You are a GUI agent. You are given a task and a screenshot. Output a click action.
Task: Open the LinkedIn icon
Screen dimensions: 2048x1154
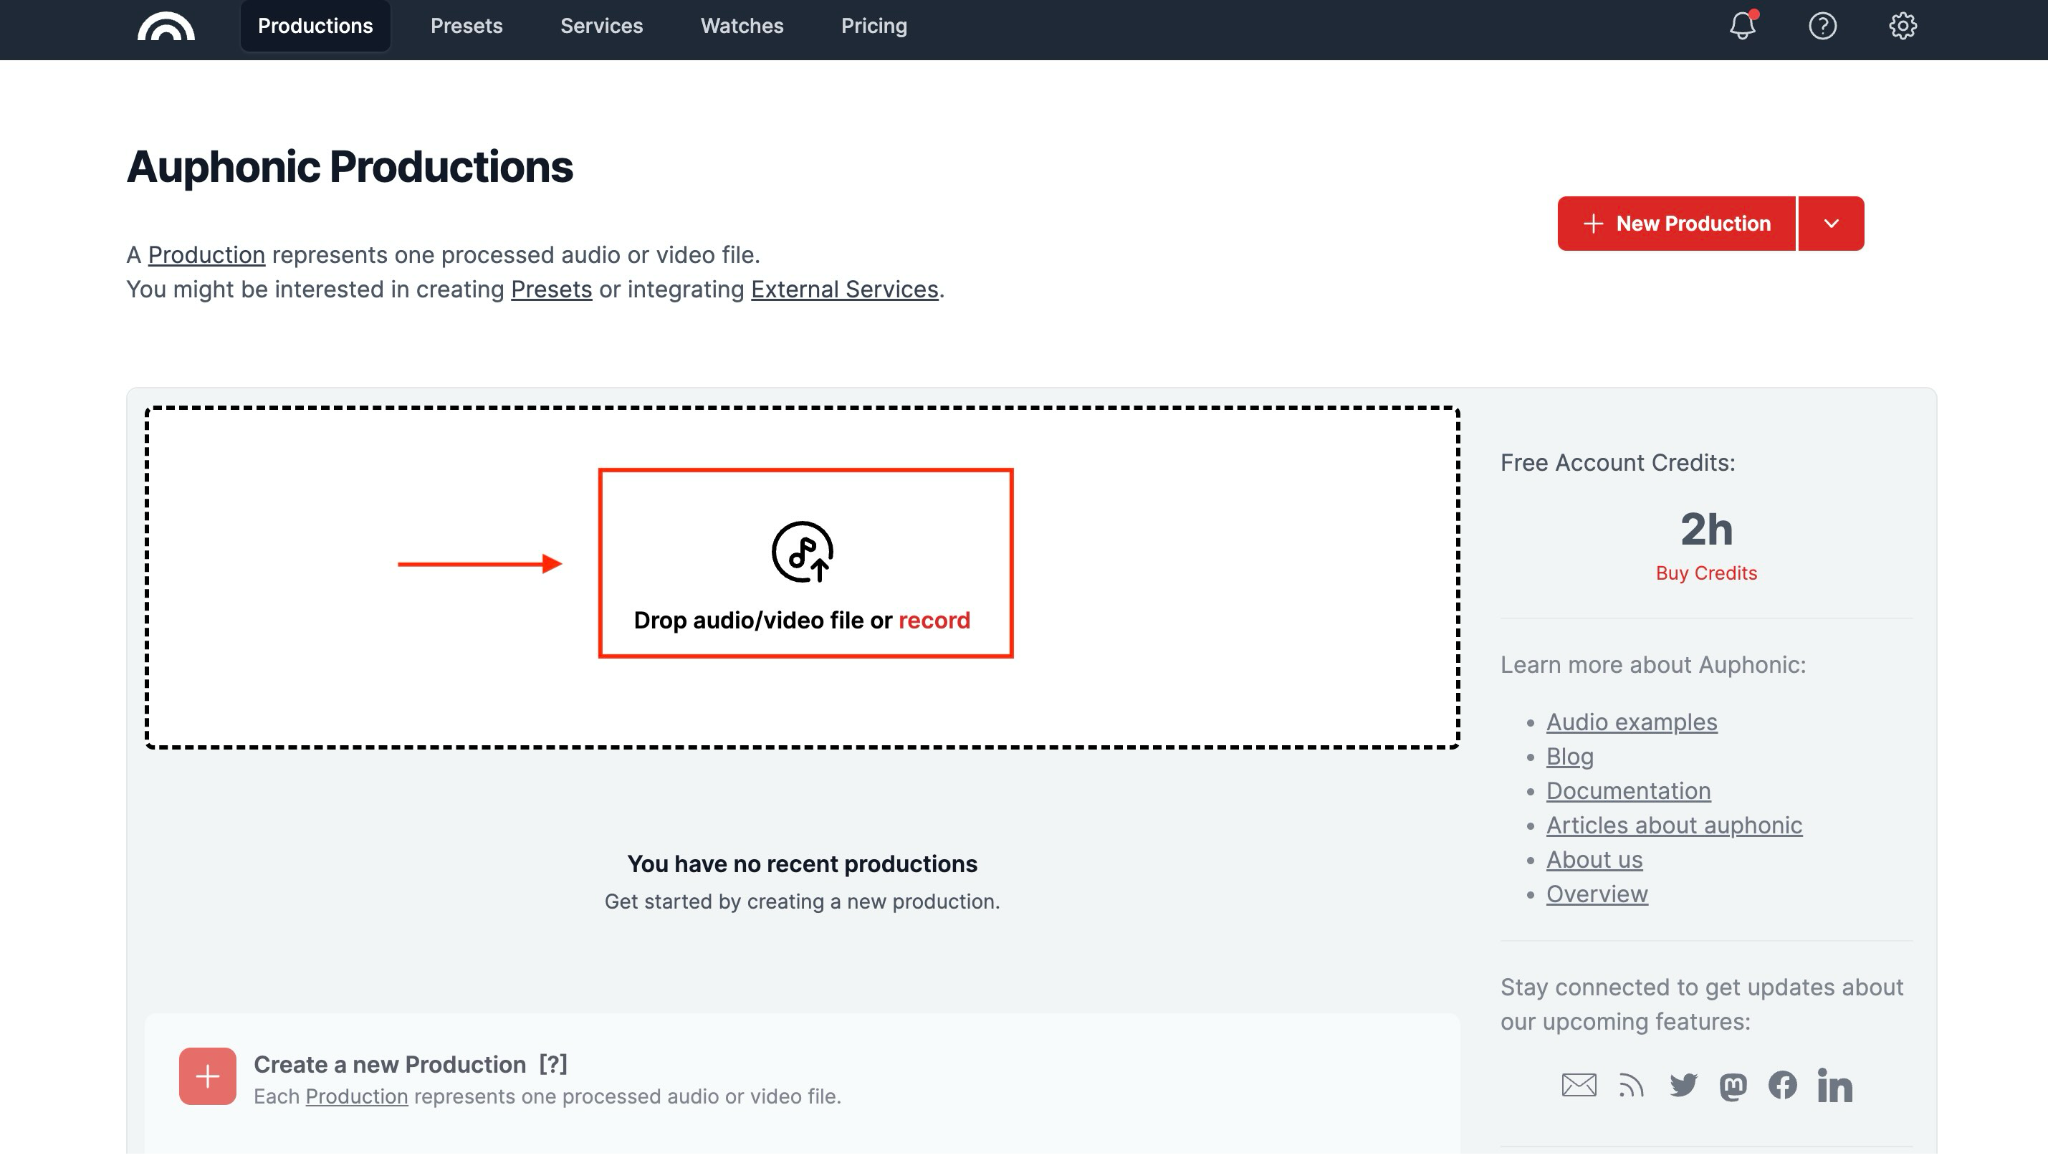1835,1085
